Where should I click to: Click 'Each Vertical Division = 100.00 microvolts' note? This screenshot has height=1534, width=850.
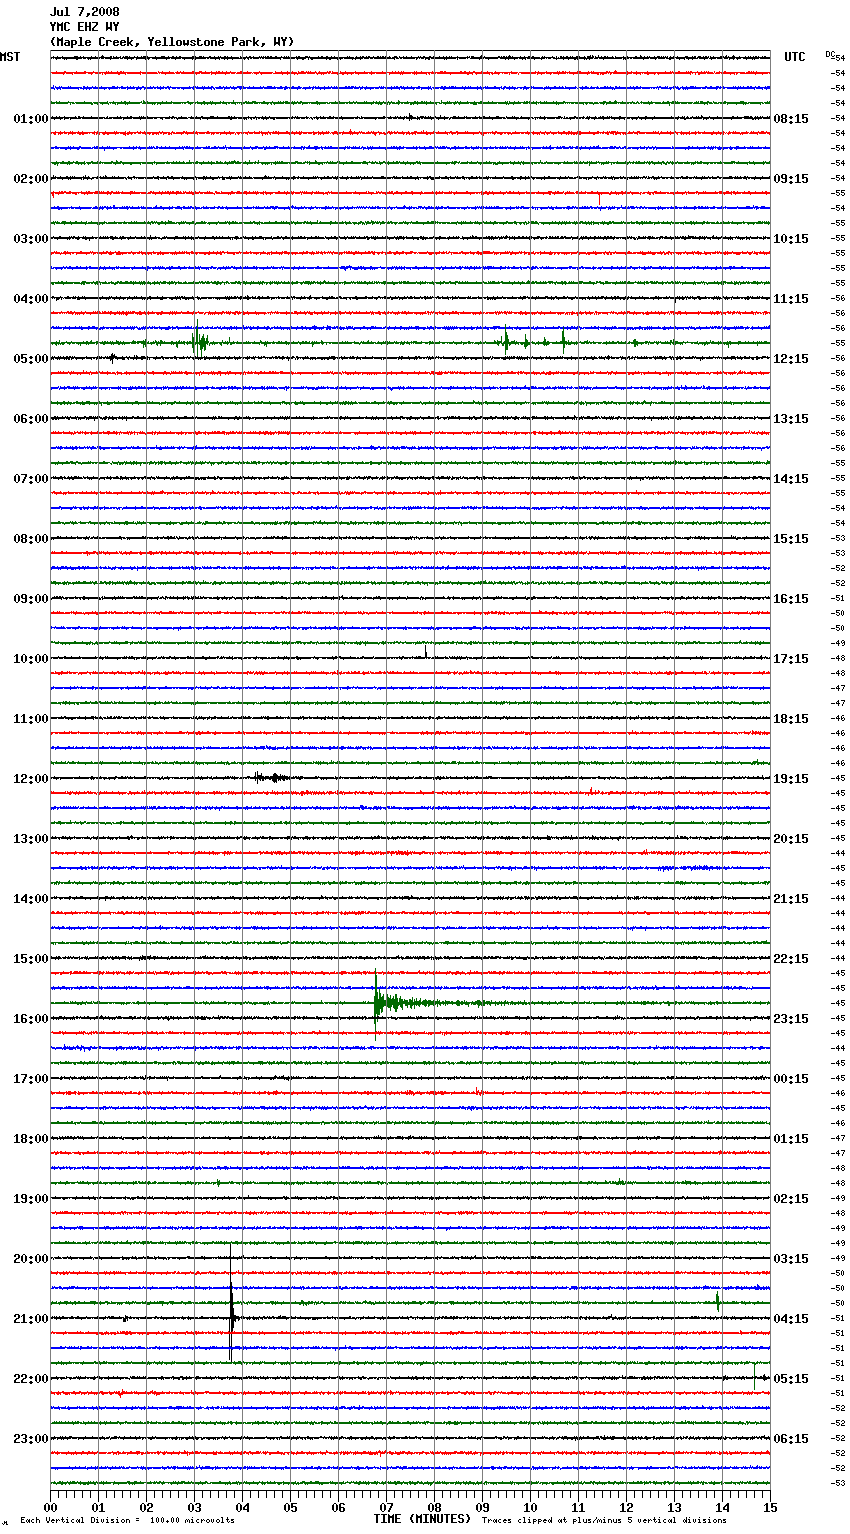coord(128,1521)
